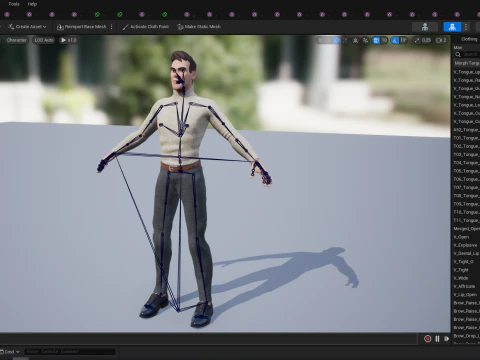Select the Merged_Open morph target
This screenshot has width=480, height=360.
(x=466, y=229)
